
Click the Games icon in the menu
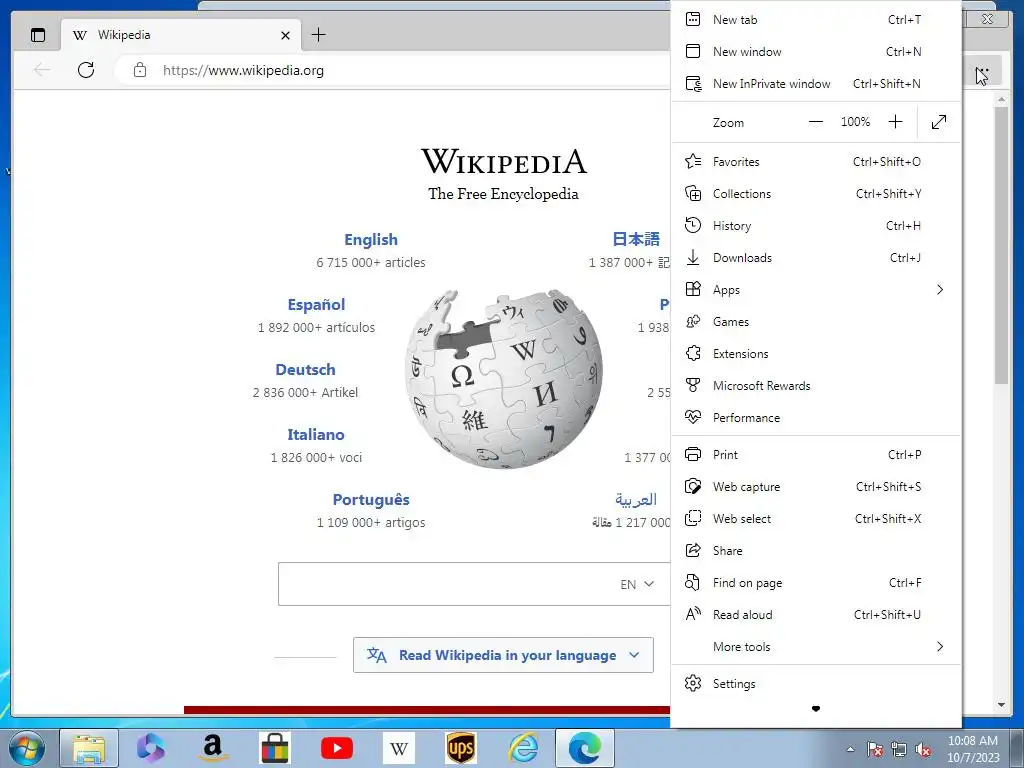coord(693,321)
